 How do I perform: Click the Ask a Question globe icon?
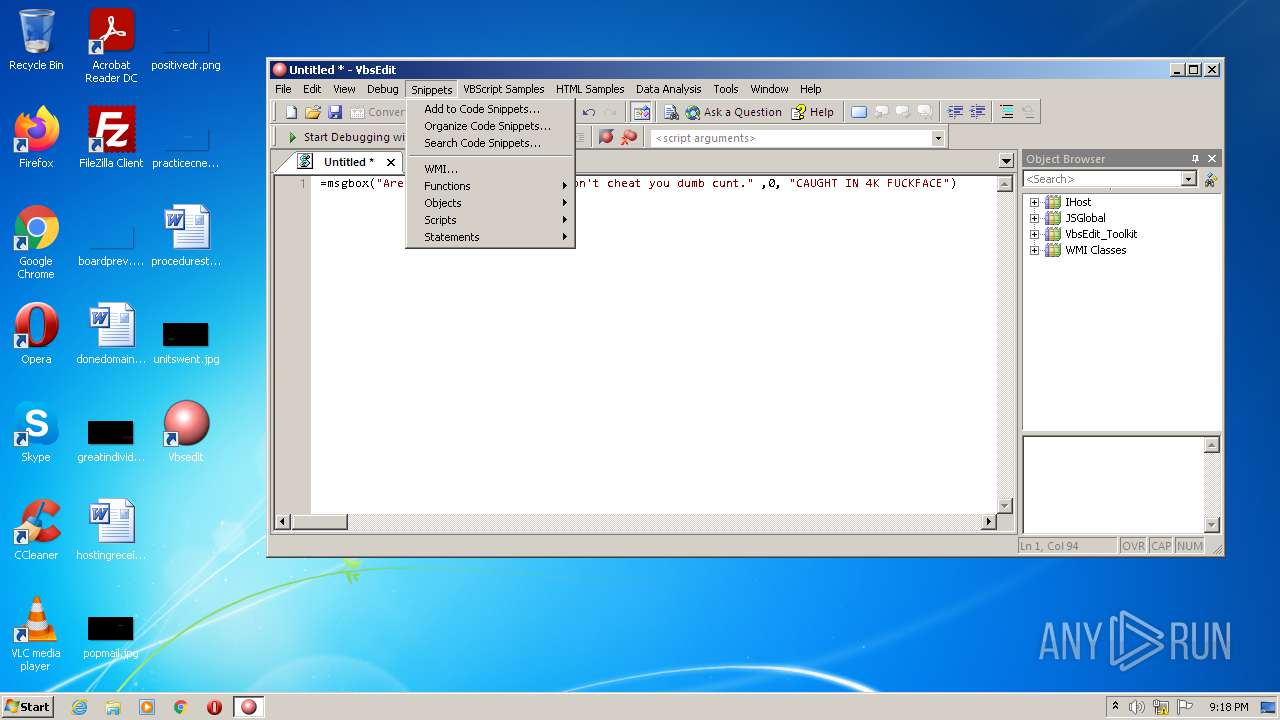(692, 112)
